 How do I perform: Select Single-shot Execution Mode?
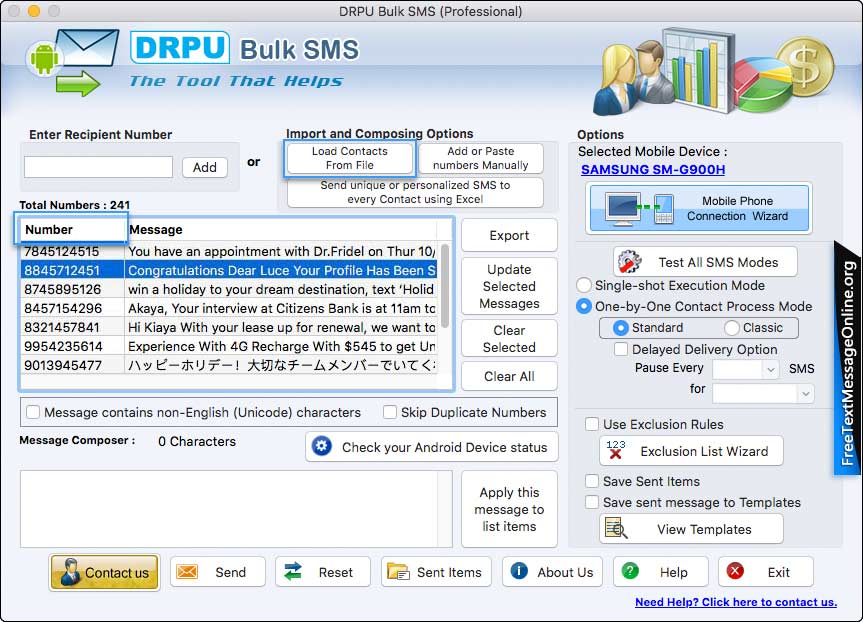pyautogui.click(x=583, y=285)
